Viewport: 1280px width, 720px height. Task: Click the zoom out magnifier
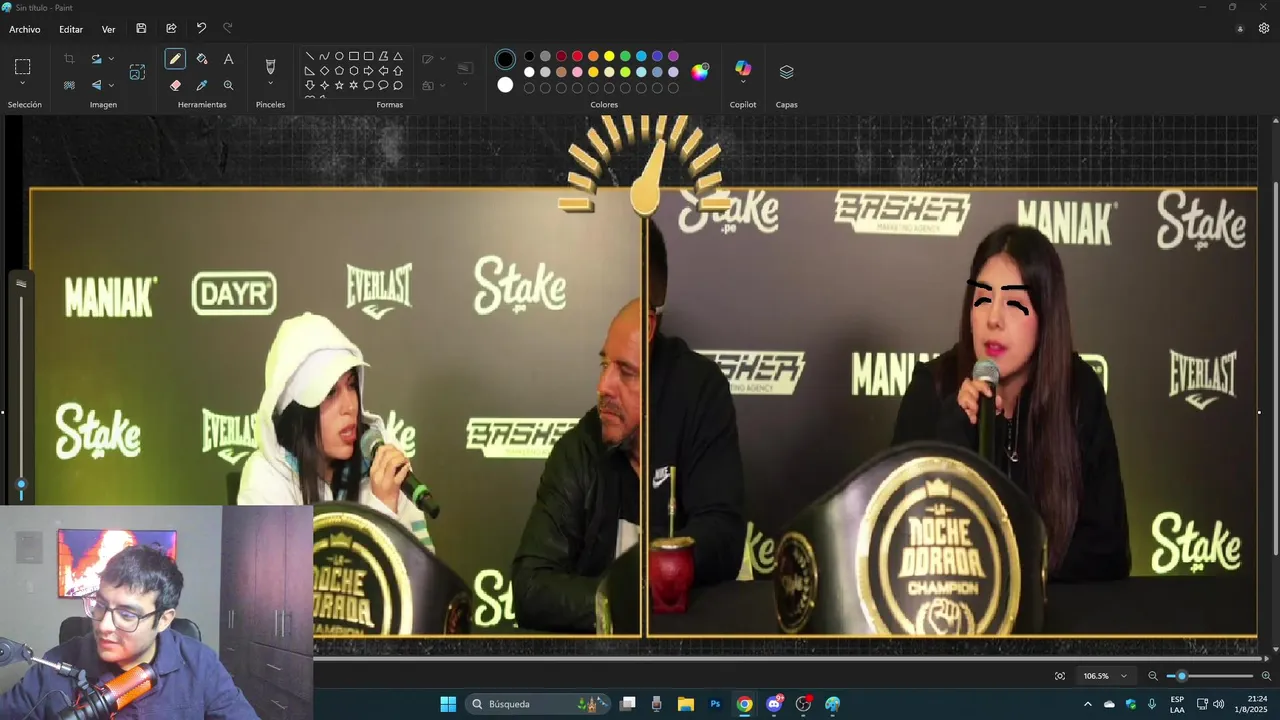coord(1153,676)
